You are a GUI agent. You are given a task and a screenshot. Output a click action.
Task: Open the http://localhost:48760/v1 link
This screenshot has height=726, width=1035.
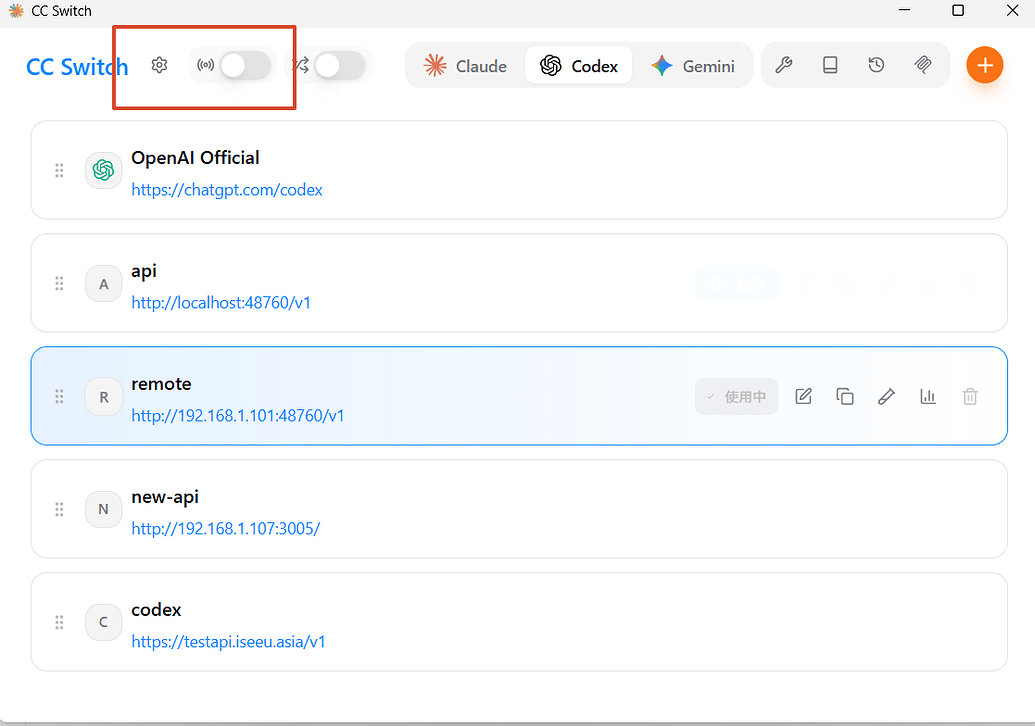[x=221, y=303]
